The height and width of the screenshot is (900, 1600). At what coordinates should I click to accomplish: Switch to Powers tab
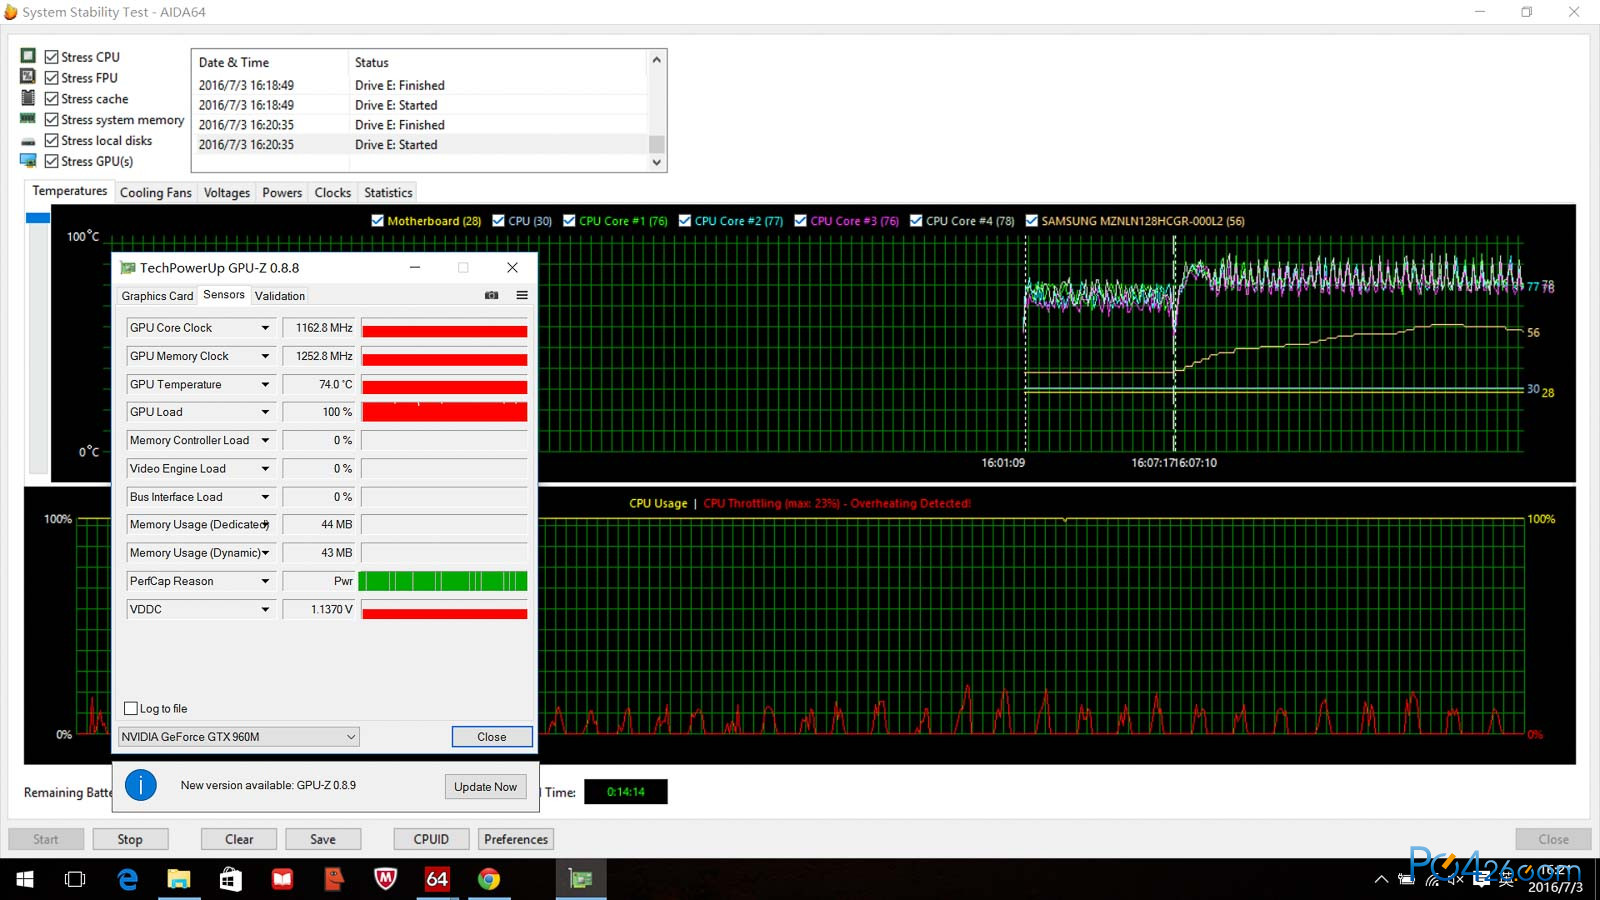[x=282, y=193]
